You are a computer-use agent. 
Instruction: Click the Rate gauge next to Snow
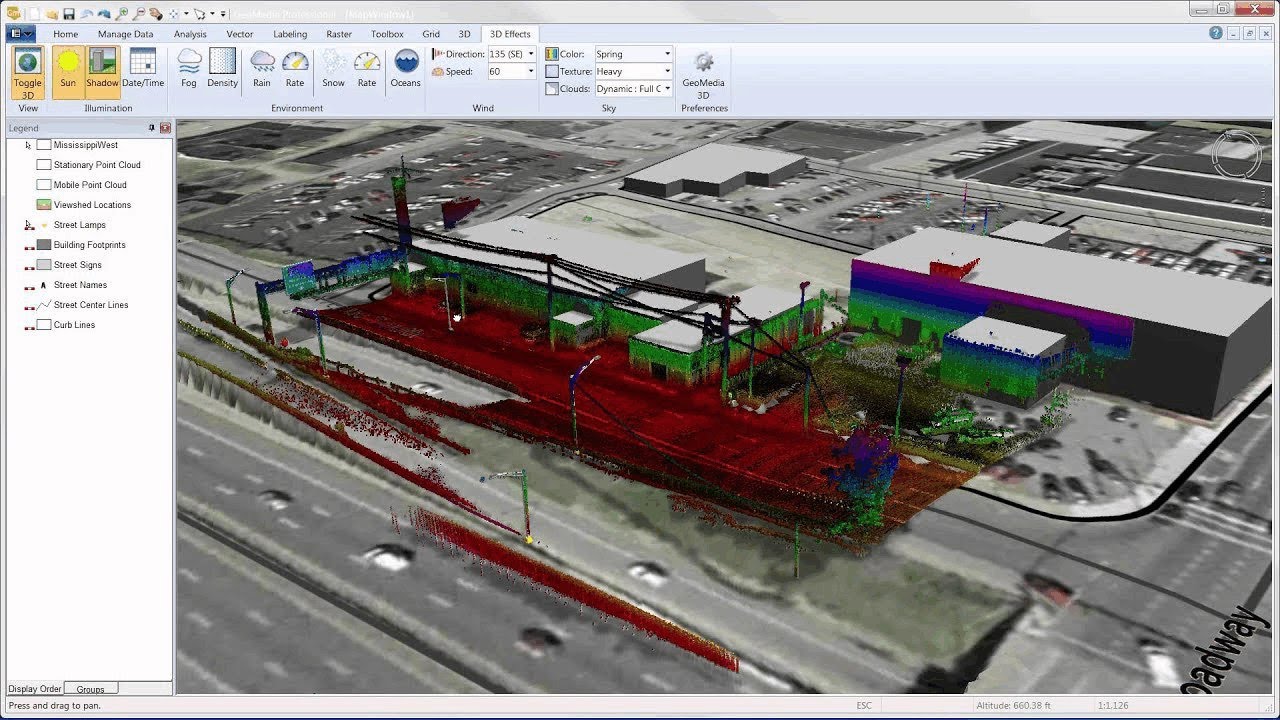coord(367,69)
